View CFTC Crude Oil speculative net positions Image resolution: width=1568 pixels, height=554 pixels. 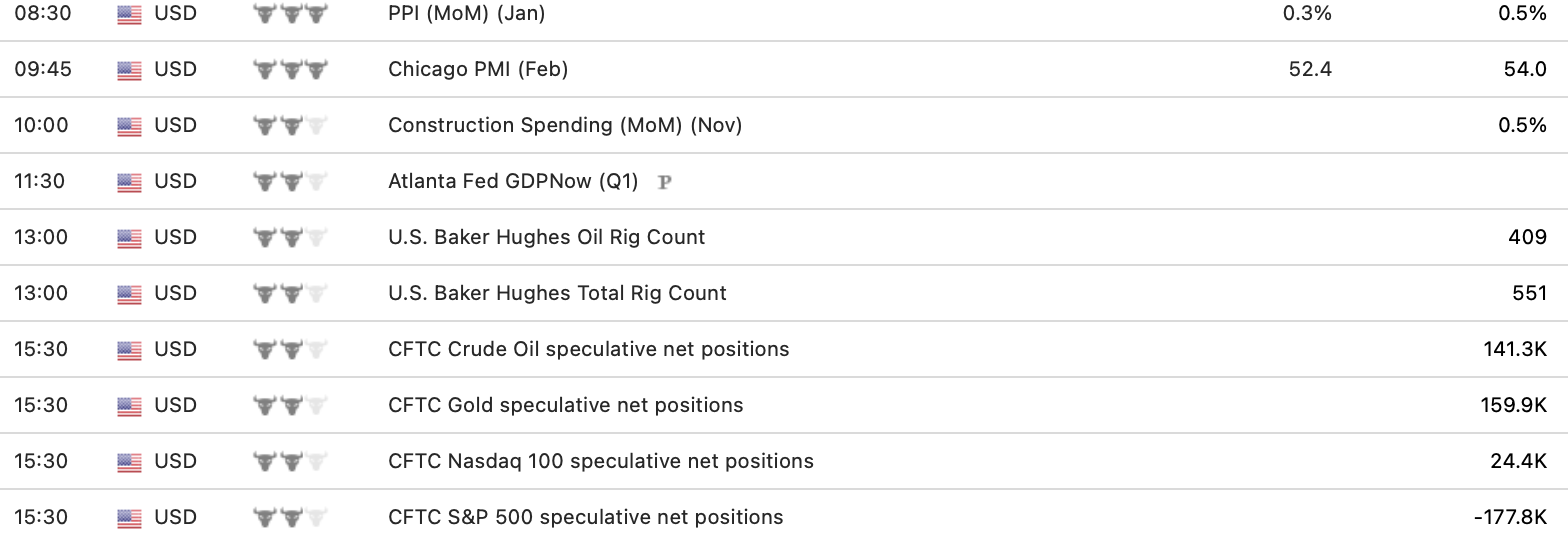[588, 350]
